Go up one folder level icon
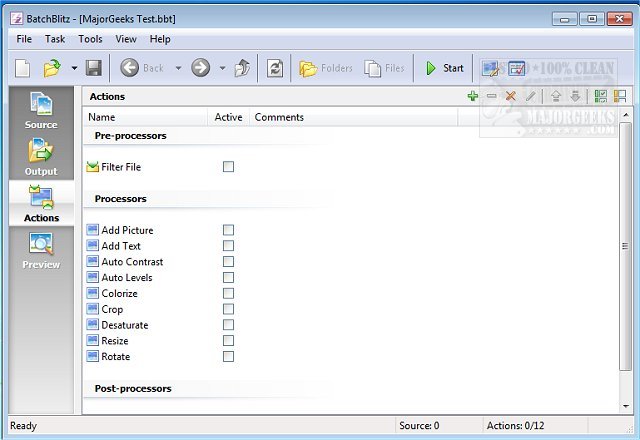 (x=242, y=68)
